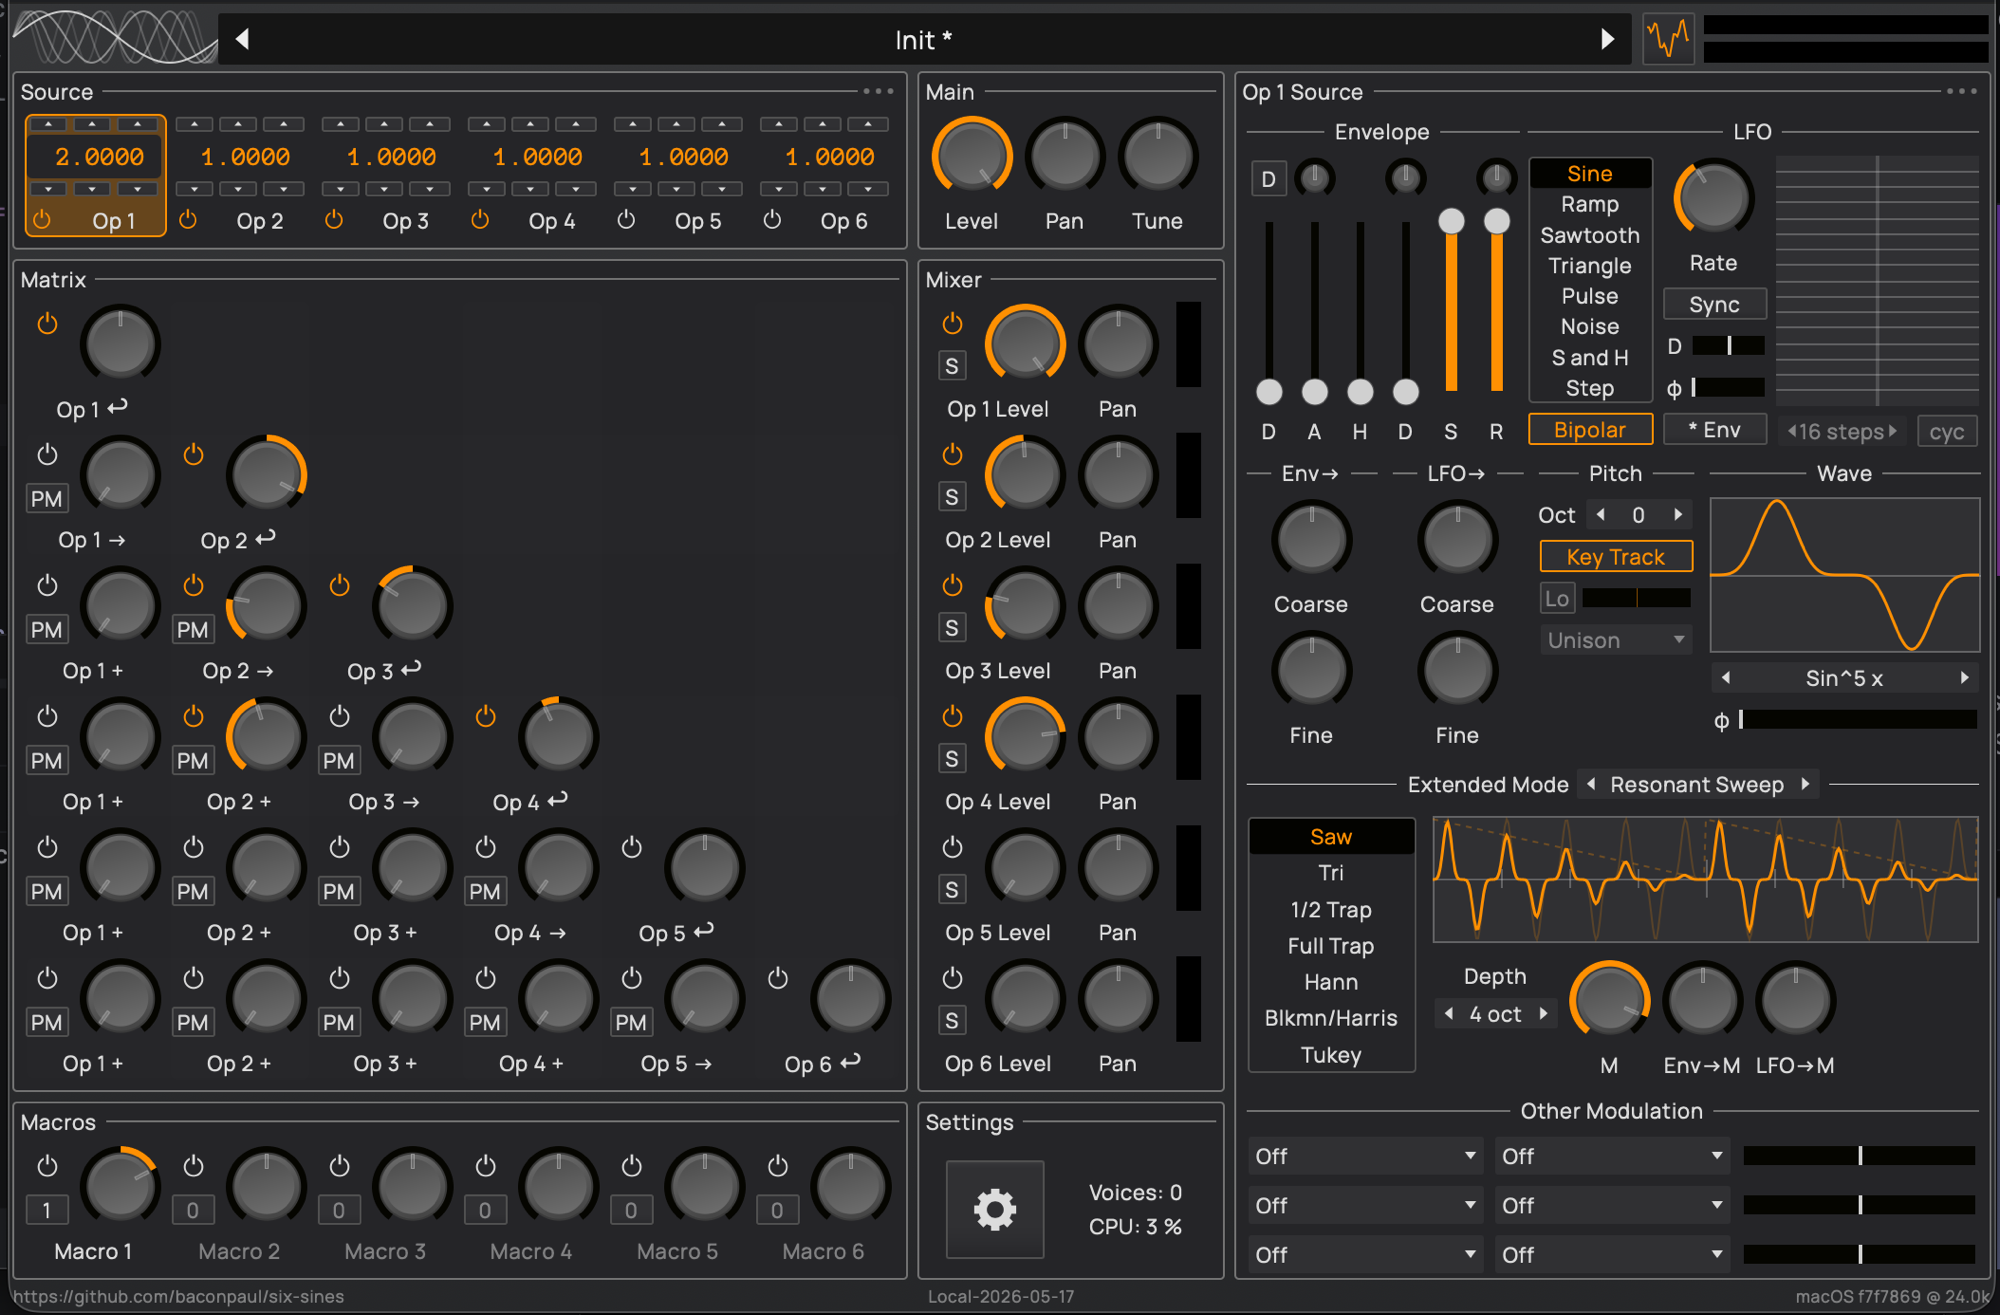Click the PM button beside Op 1 →
This screenshot has width=2000, height=1315.
pos(47,499)
